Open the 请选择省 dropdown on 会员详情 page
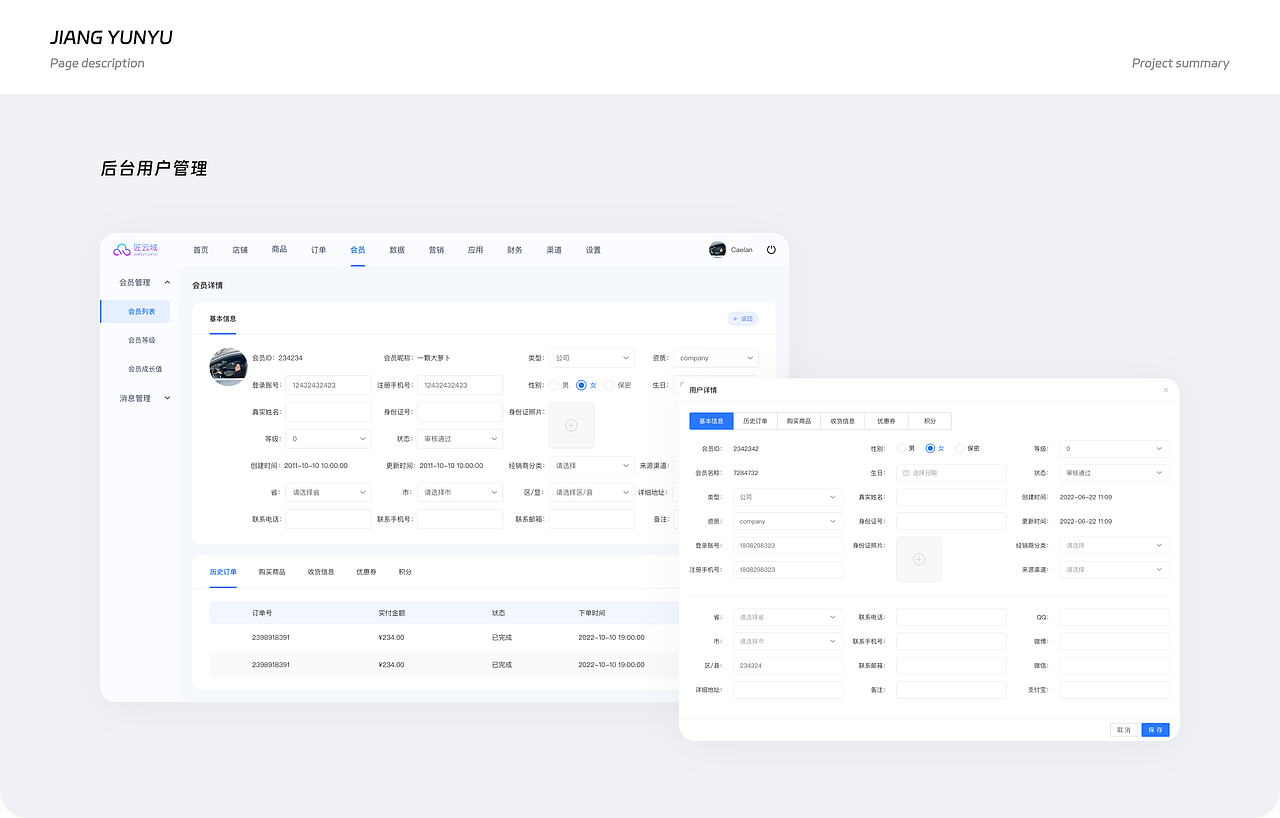 point(328,493)
